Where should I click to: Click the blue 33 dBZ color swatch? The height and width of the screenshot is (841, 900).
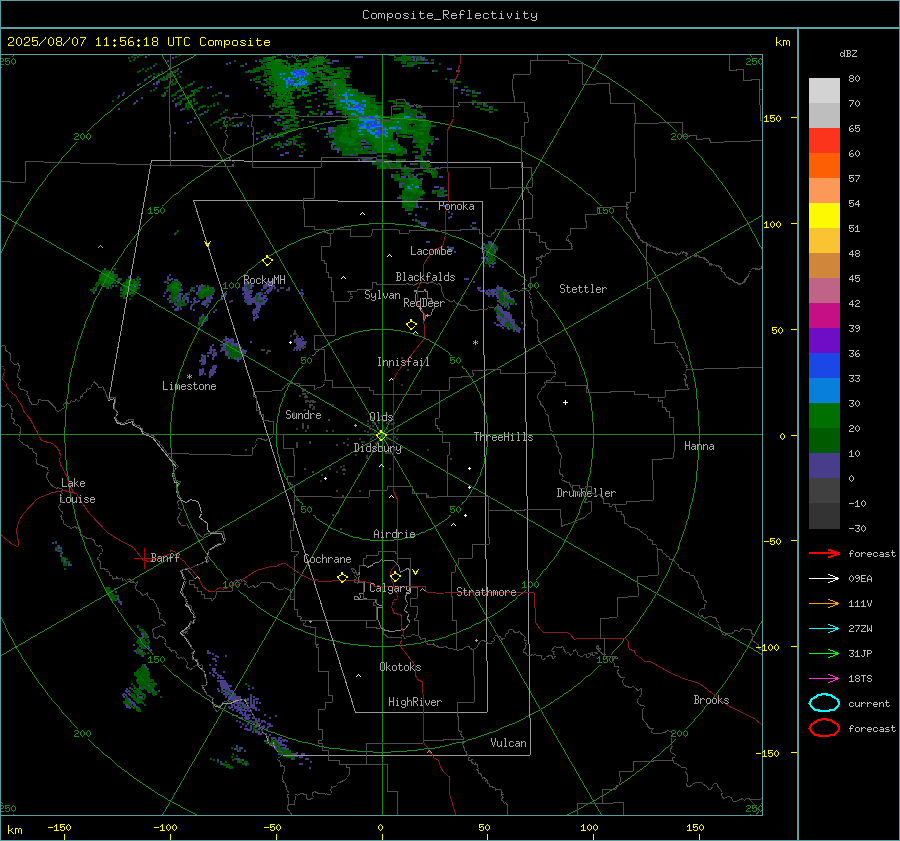pyautogui.click(x=824, y=366)
